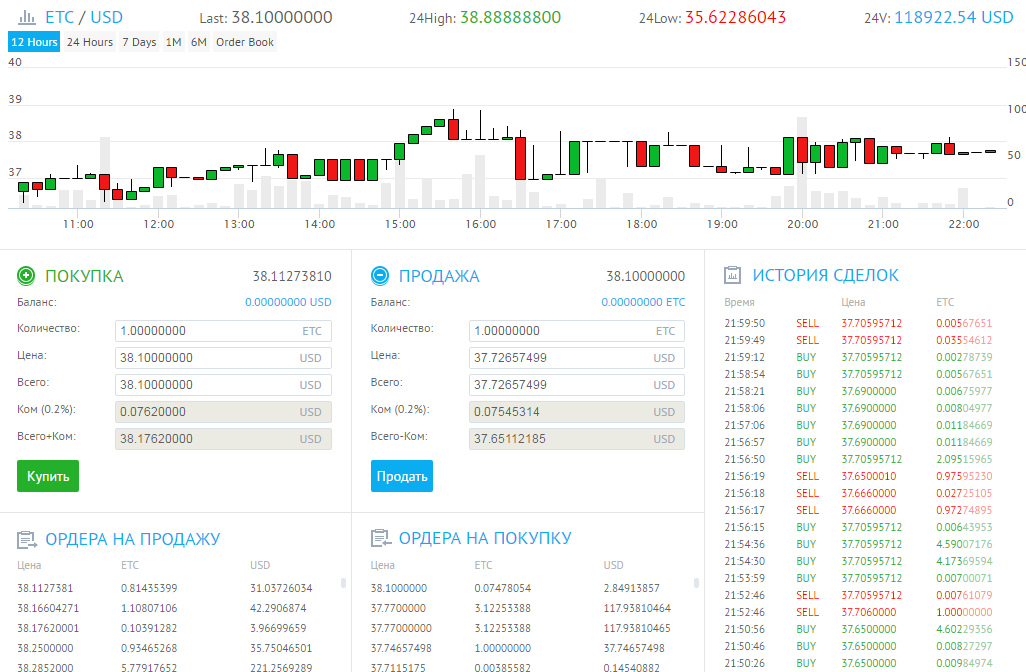Click the blue minus icon beside ПРОДАЖА
This screenshot has width=1026, height=672.
[380, 276]
